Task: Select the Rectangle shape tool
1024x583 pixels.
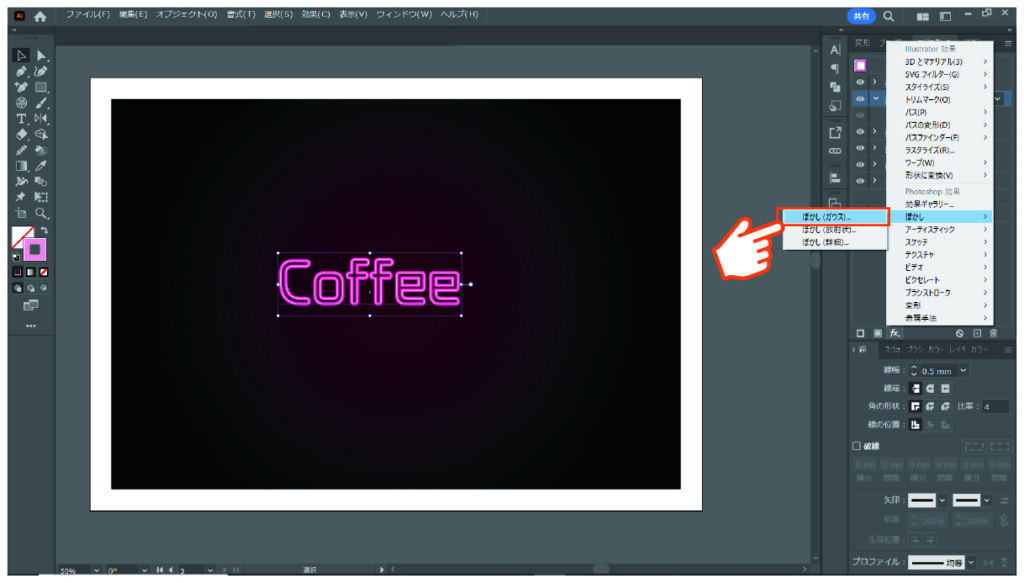Action: click(41, 87)
